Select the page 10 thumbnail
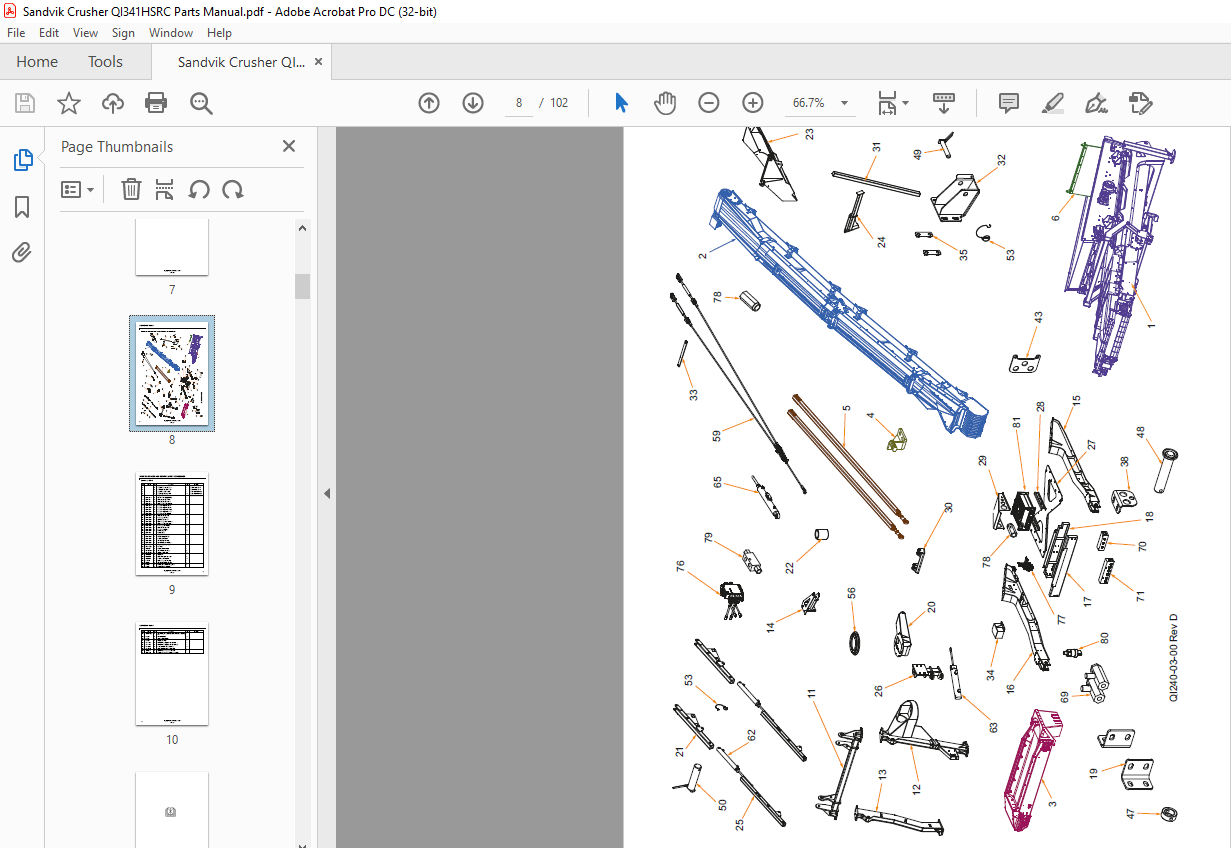Screen dimensions: 1231x848 click(172, 674)
